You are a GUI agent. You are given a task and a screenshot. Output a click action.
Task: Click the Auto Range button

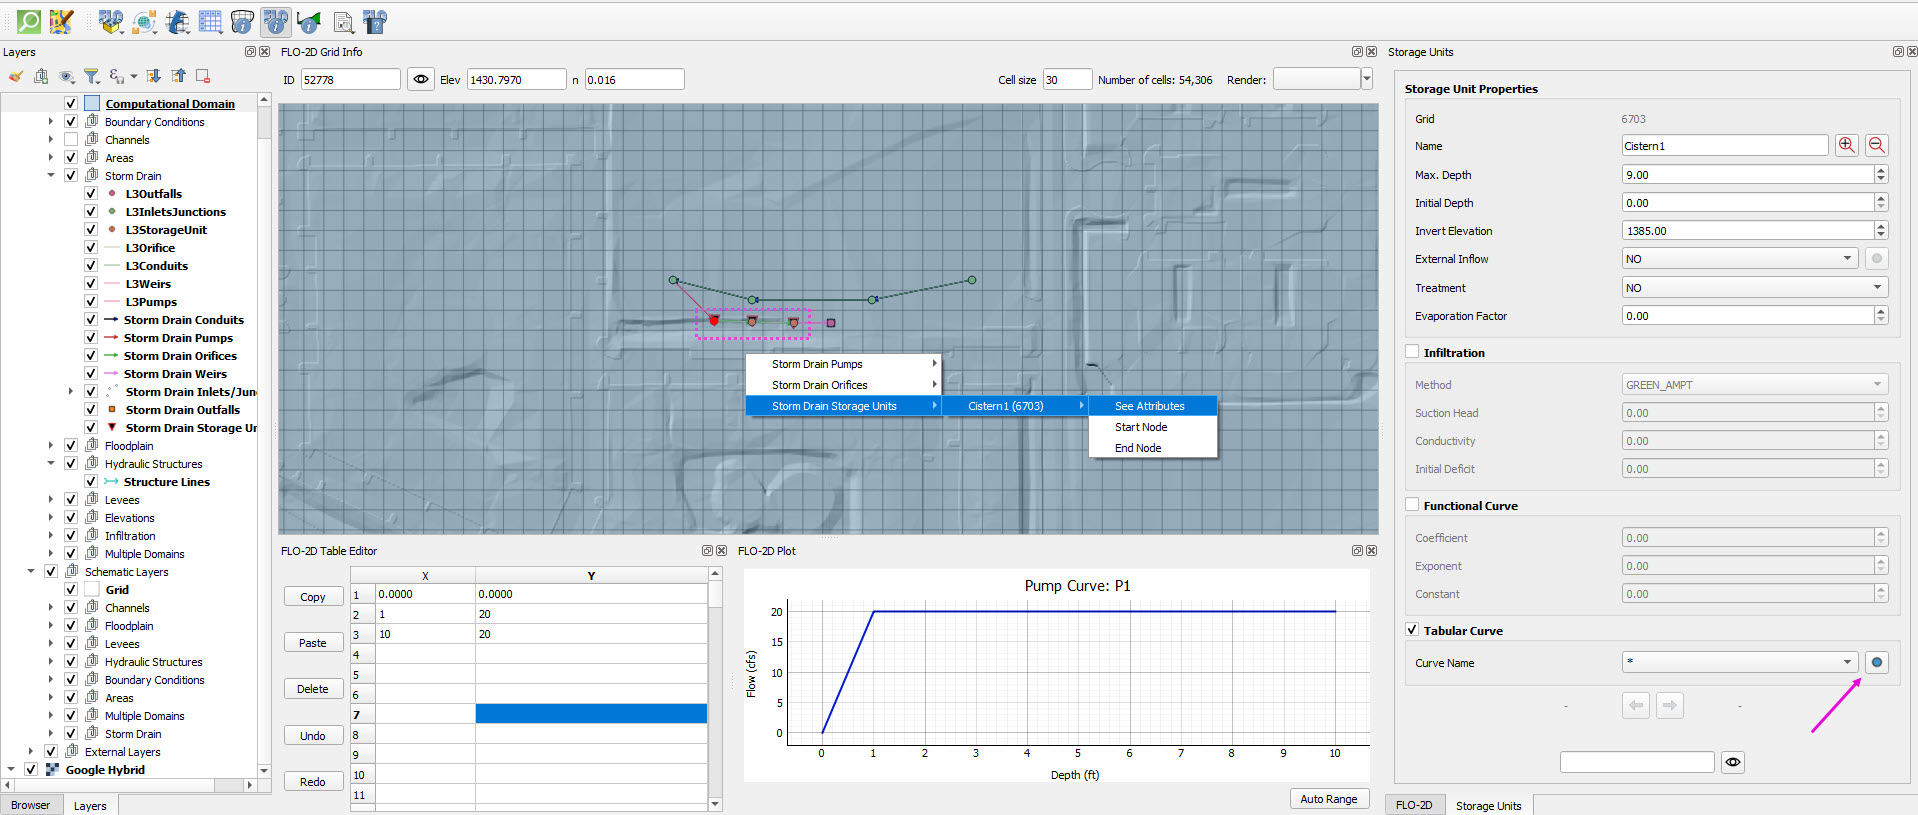point(1328,799)
